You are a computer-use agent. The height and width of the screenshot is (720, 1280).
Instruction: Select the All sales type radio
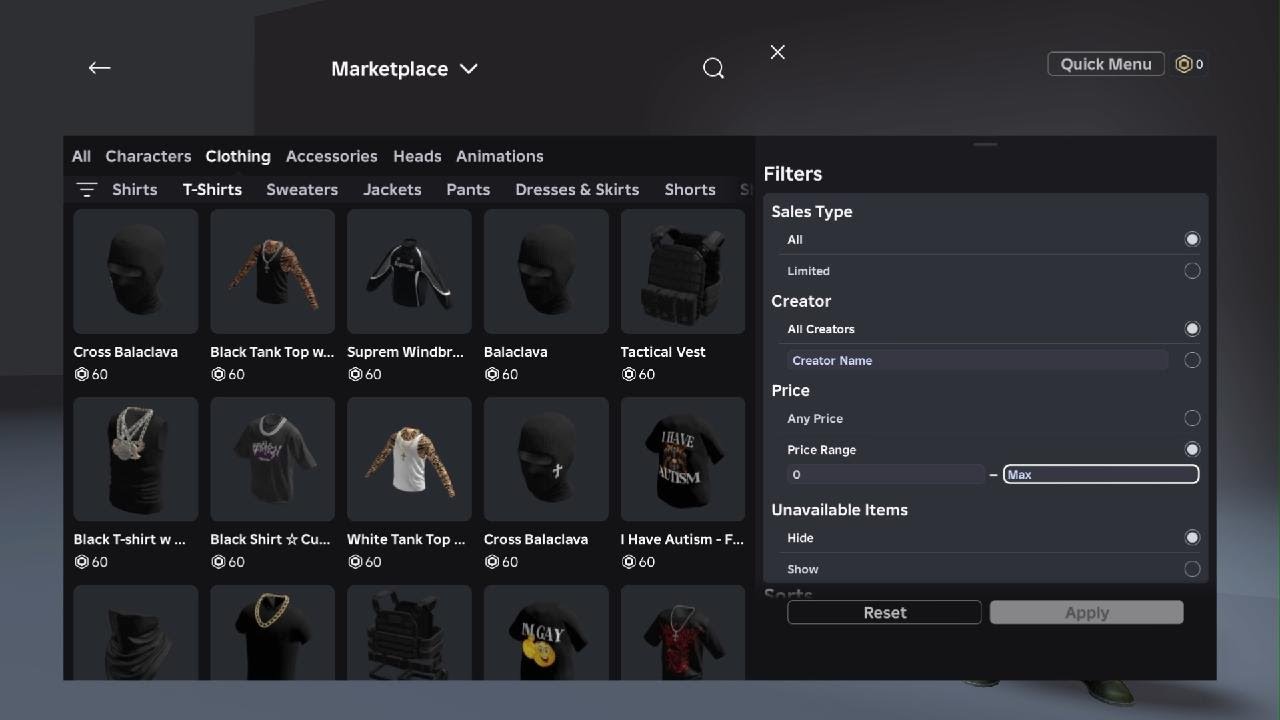click(1192, 239)
